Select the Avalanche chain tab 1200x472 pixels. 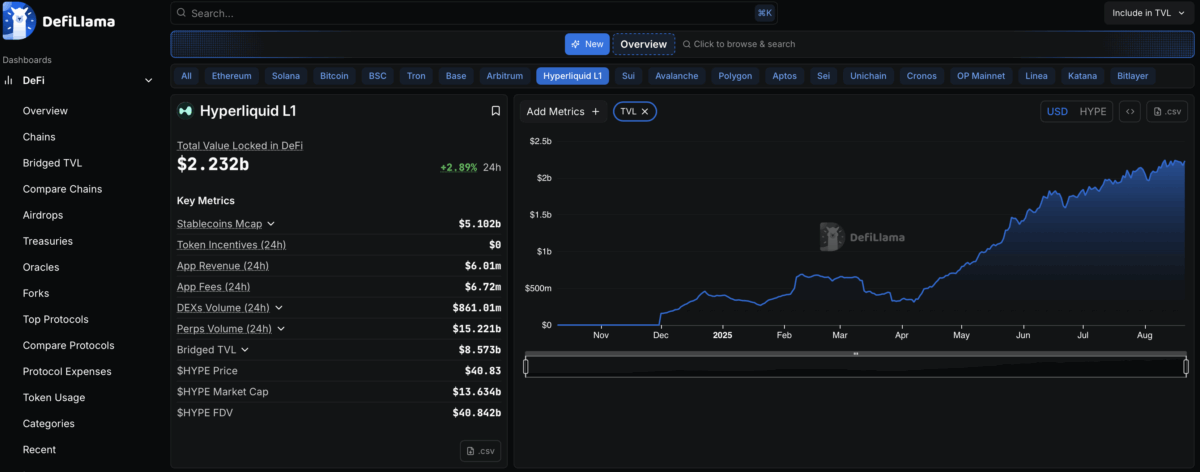point(677,76)
